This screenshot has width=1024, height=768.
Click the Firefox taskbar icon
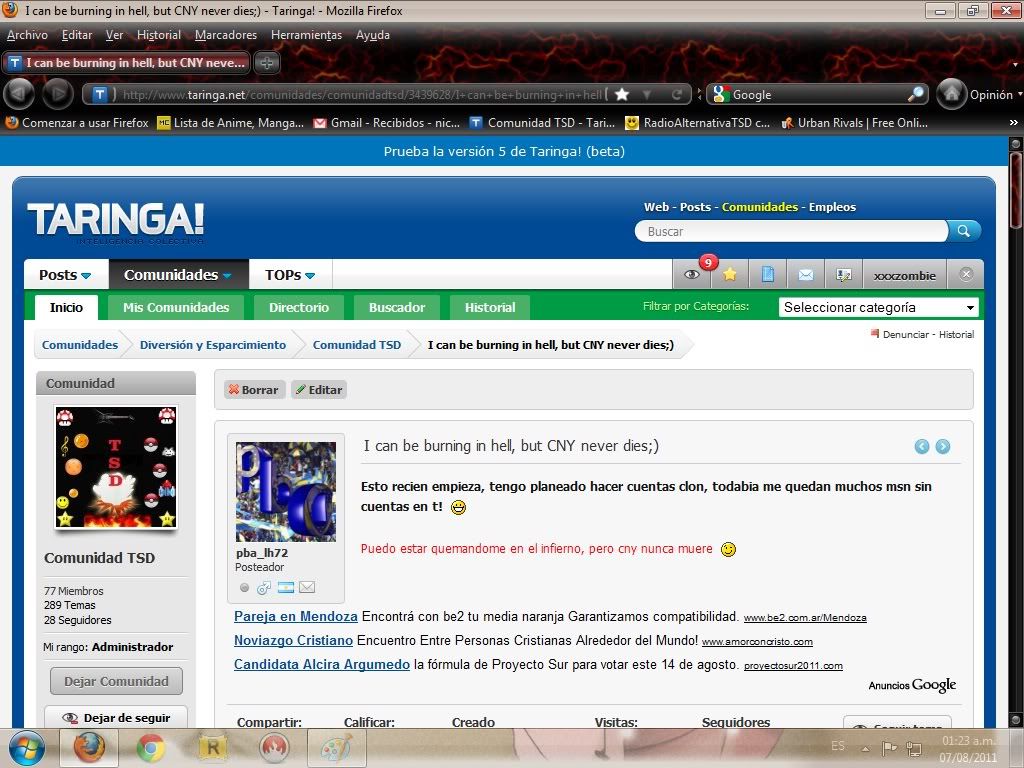point(89,748)
